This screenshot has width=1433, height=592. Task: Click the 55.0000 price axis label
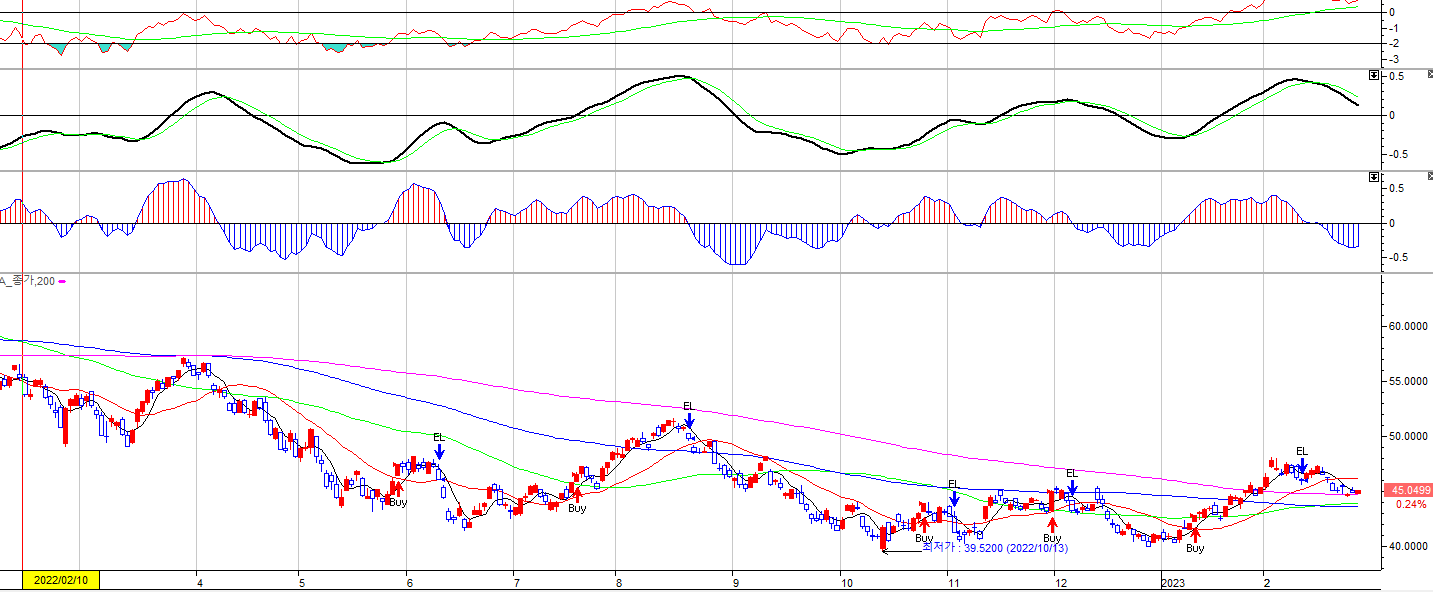pyautogui.click(x=1408, y=382)
